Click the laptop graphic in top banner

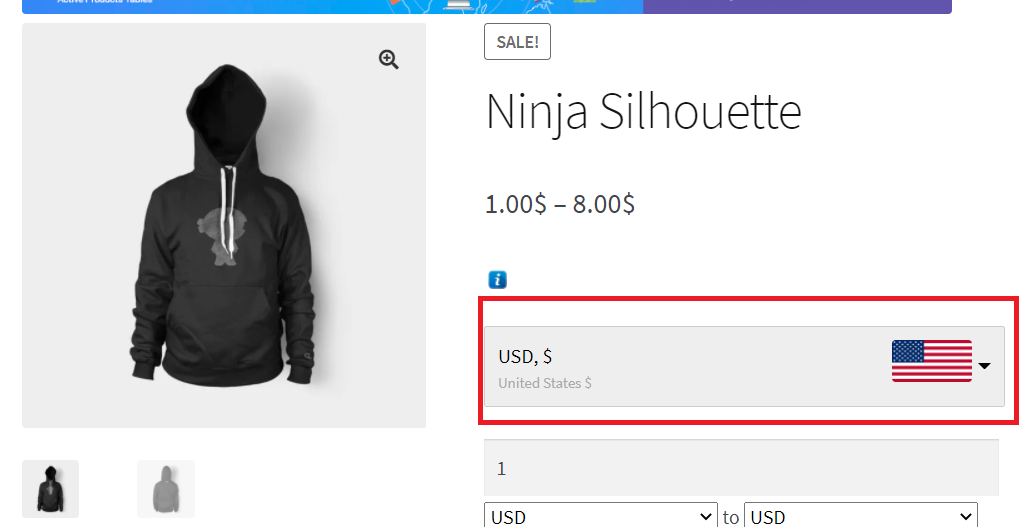[459, 5]
